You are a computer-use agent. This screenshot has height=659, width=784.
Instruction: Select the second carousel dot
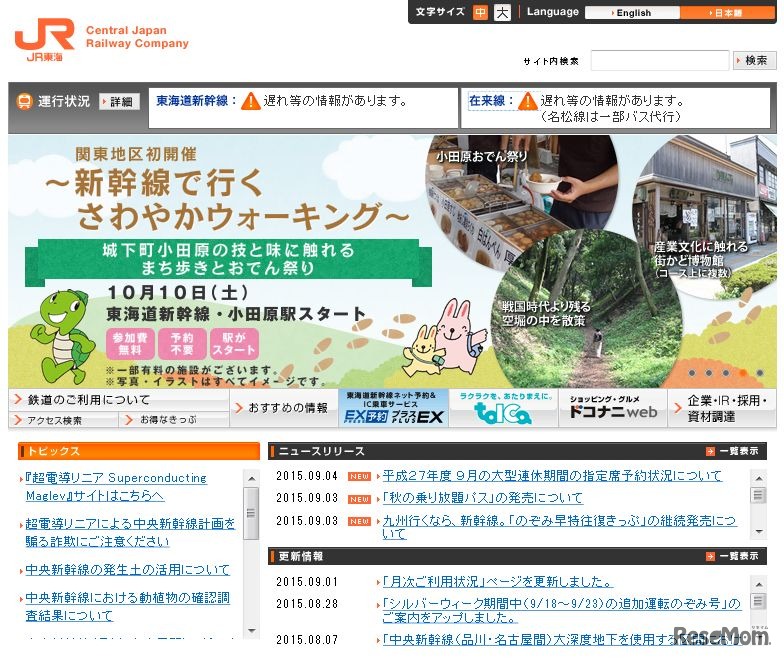pos(709,373)
